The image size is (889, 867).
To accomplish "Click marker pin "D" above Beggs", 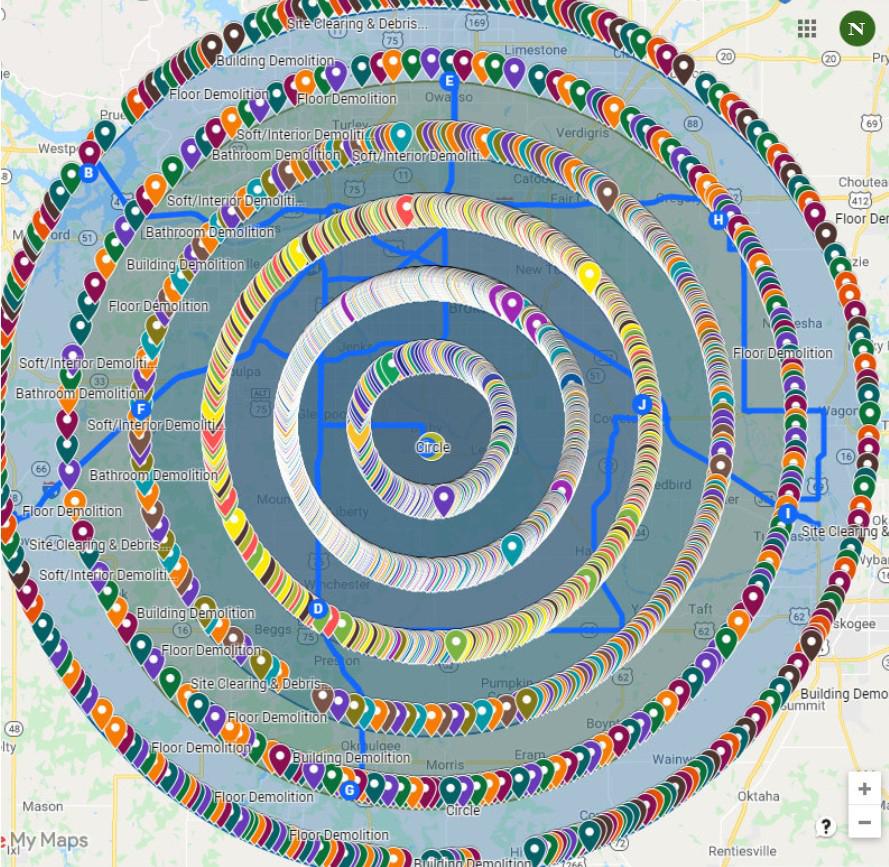I will point(320,606).
